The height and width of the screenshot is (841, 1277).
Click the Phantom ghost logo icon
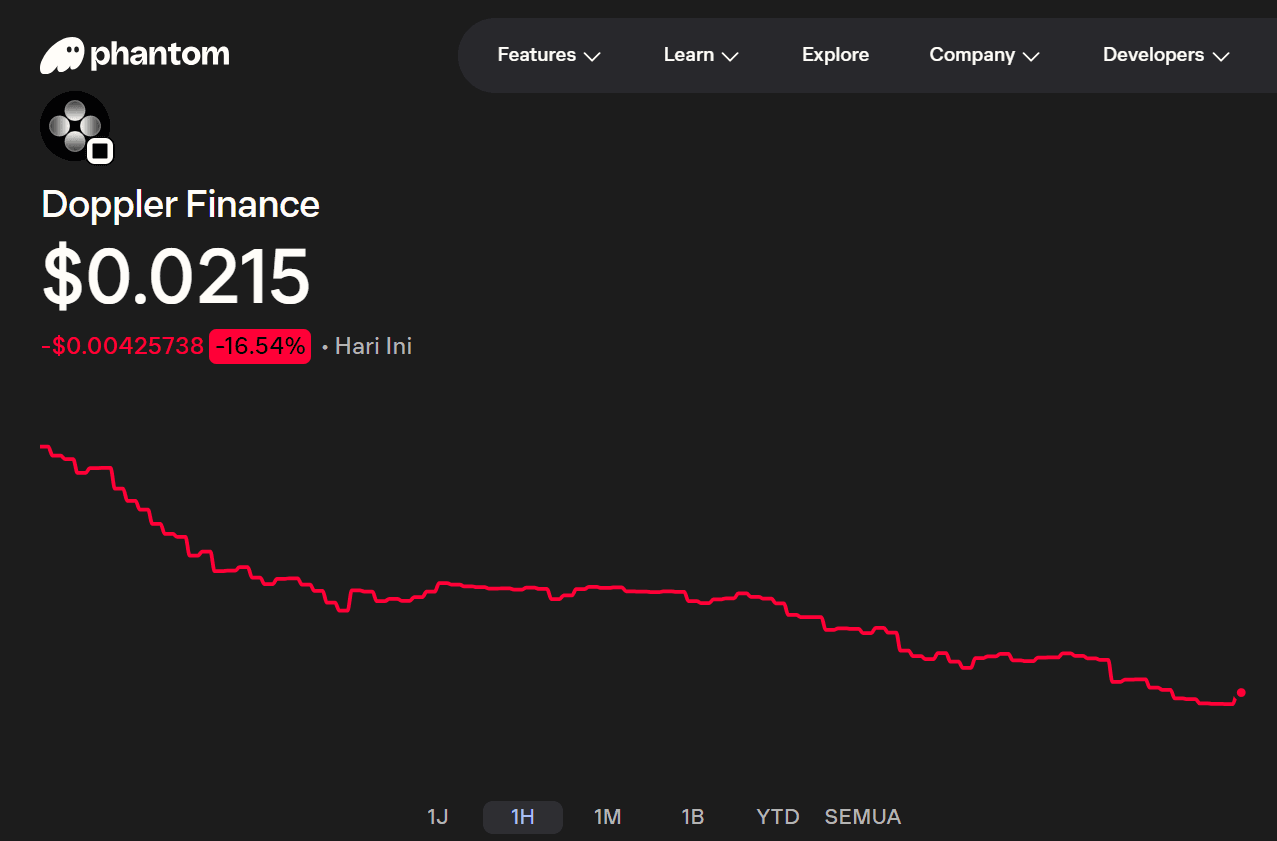pyautogui.click(x=62, y=56)
